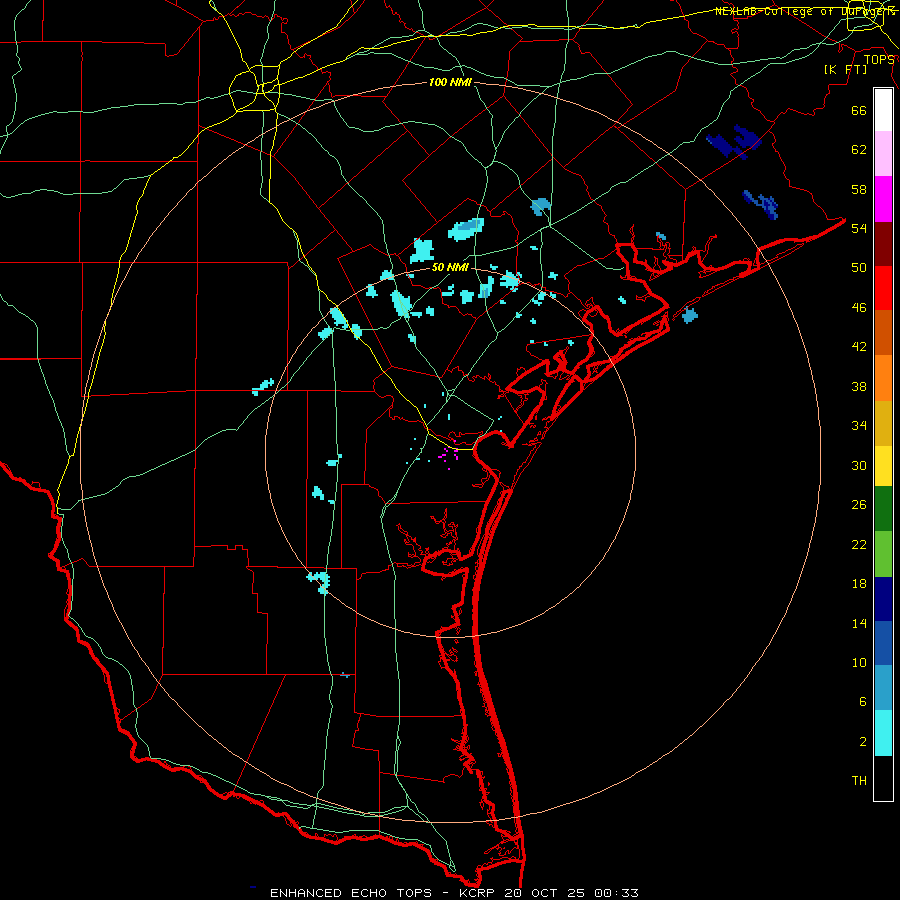Click the '22' legend value label
Image resolution: width=900 pixels, height=900 pixels.
(859, 545)
